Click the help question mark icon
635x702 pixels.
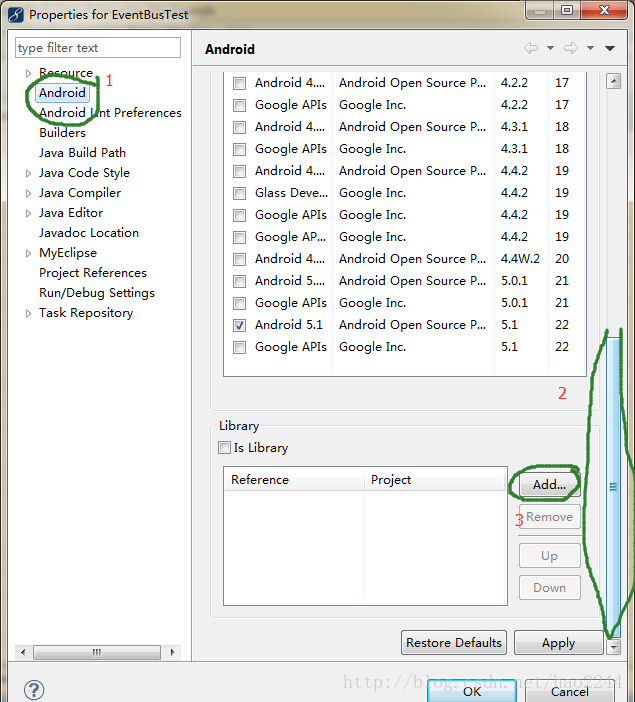tap(34, 690)
